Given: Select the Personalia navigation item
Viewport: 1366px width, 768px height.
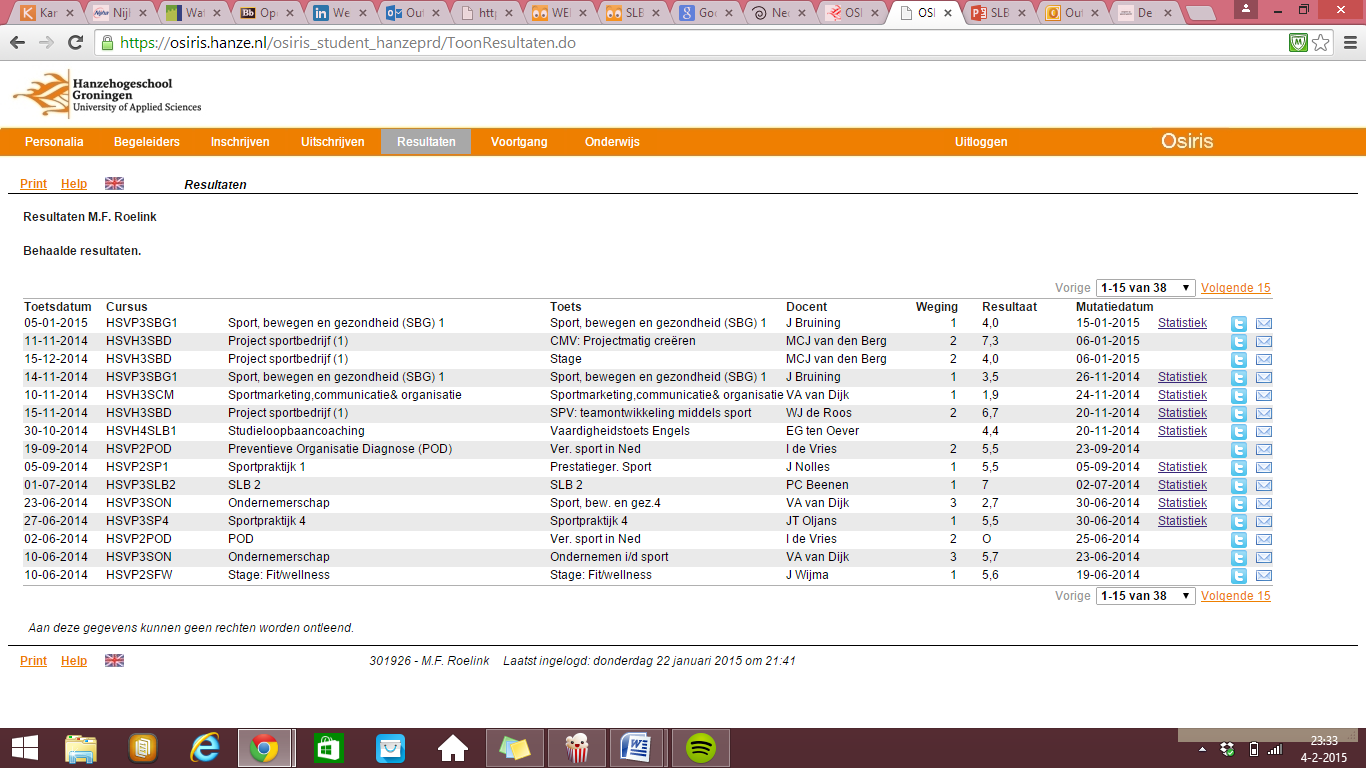Looking at the screenshot, I should pos(54,142).
